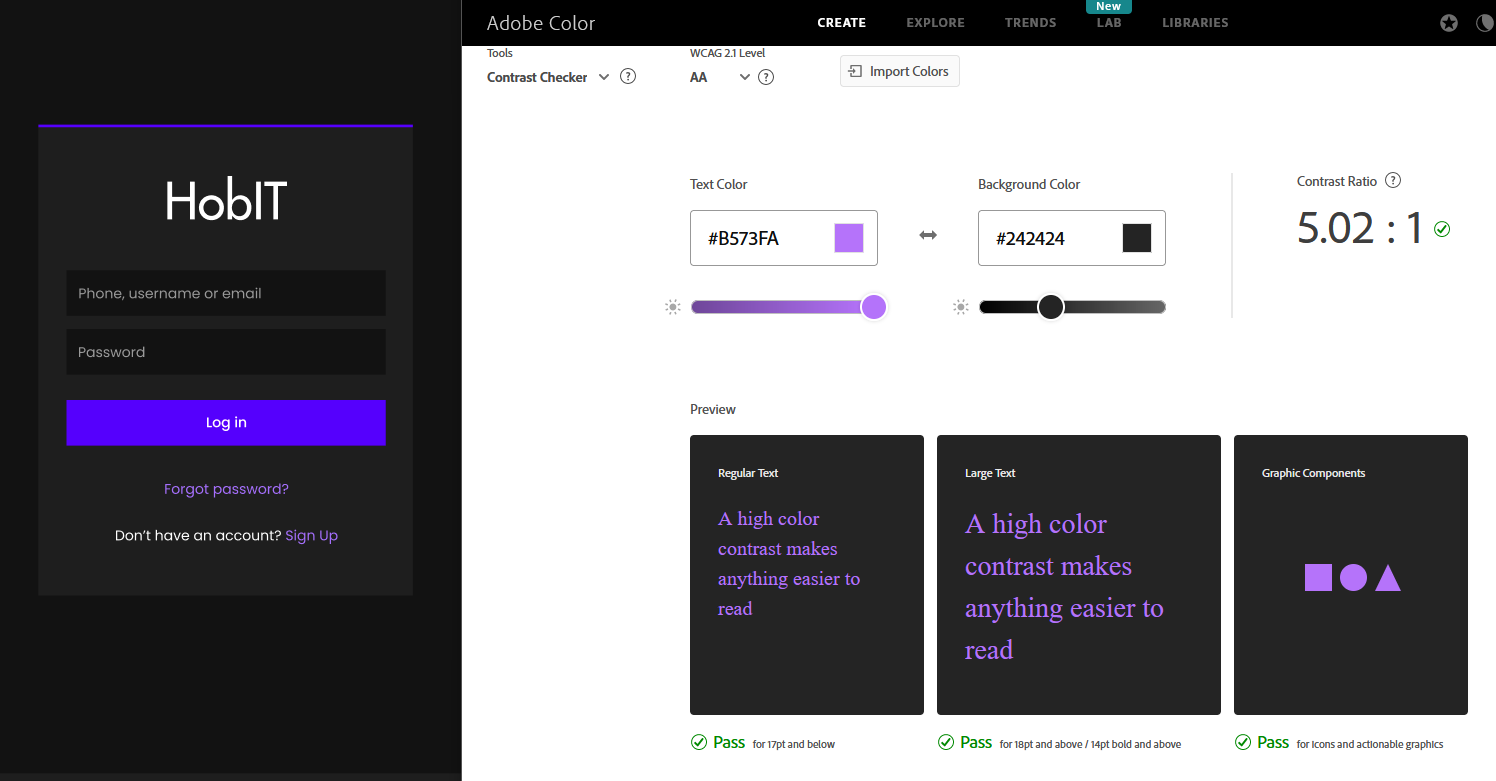The image size is (1496, 781).
Task: Click the green pass checkmark under Regular Text
Action: click(698, 742)
